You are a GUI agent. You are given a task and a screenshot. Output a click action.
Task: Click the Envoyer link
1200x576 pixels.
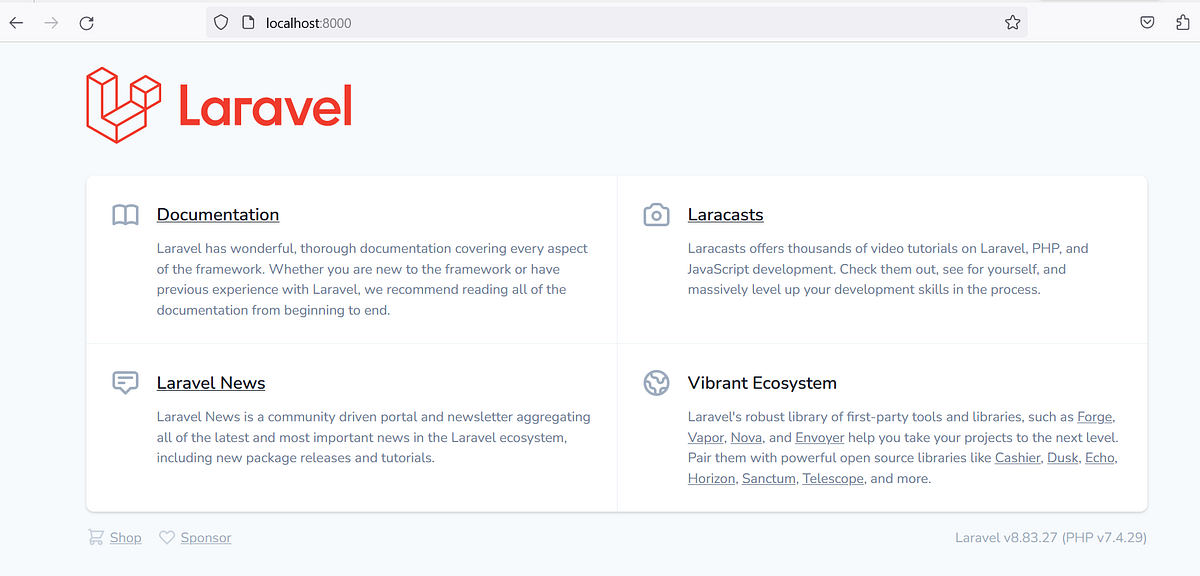point(820,437)
